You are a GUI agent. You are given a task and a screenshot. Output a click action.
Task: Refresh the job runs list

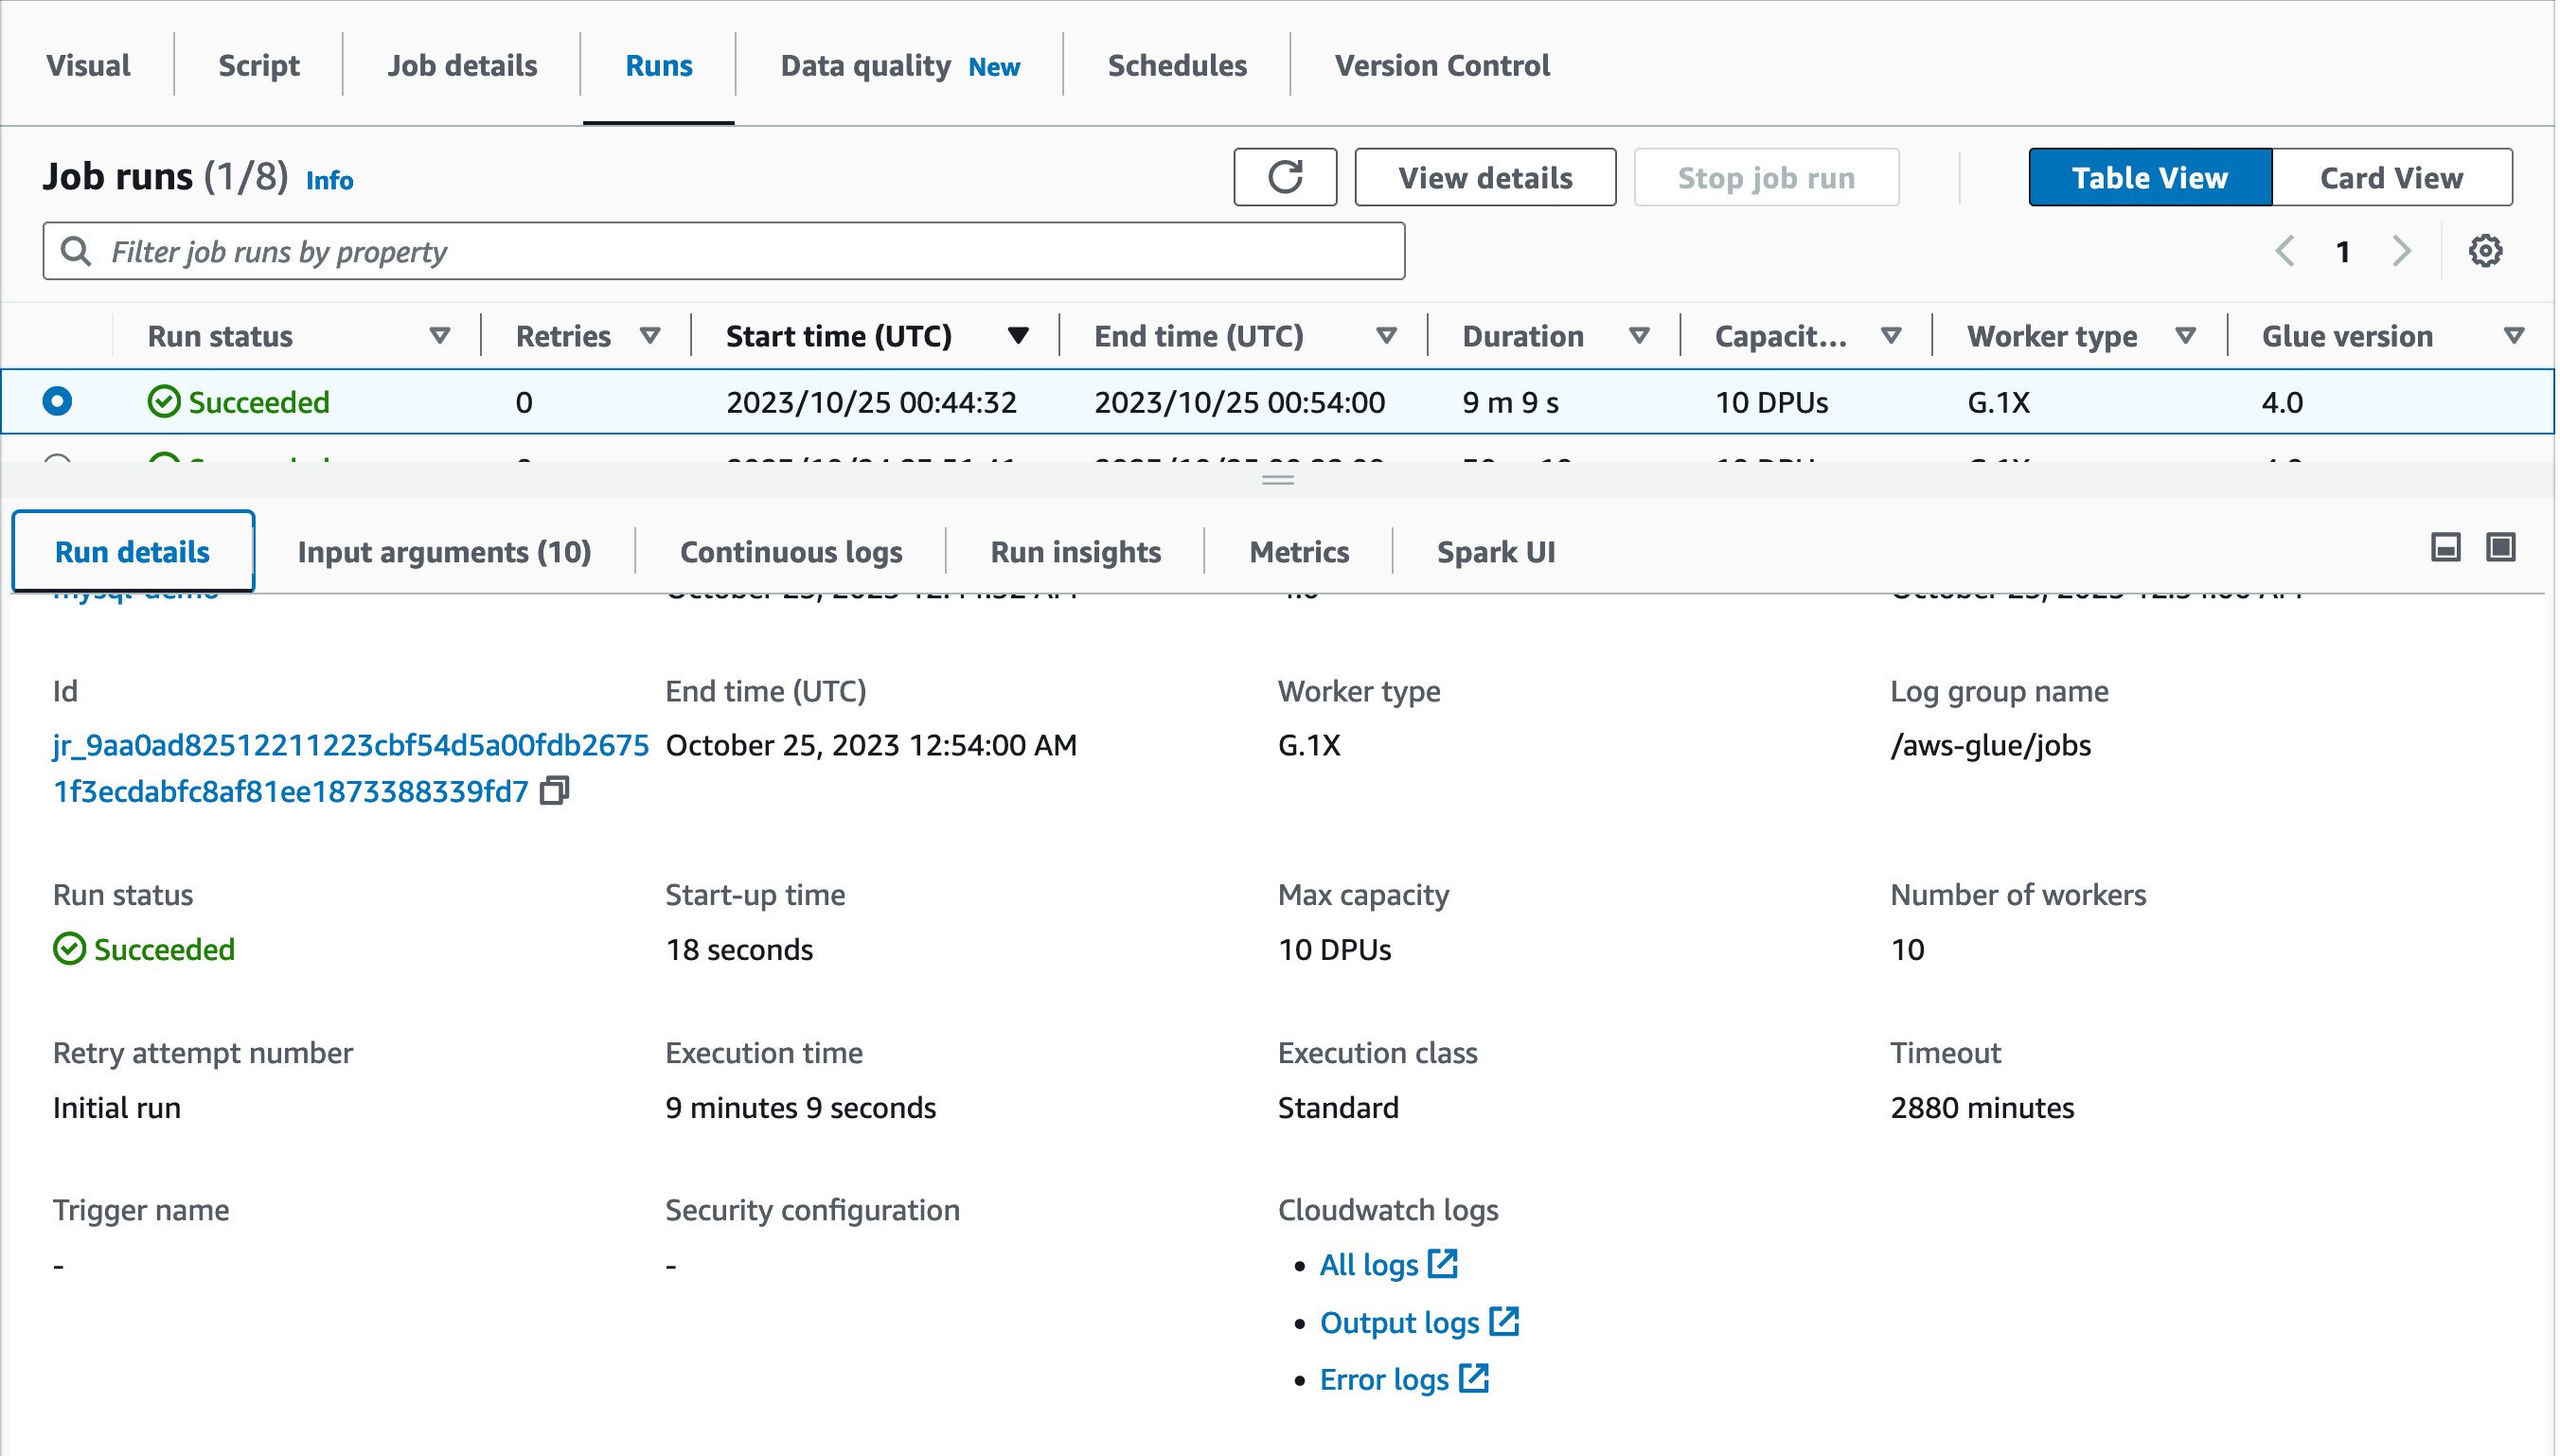(1285, 177)
